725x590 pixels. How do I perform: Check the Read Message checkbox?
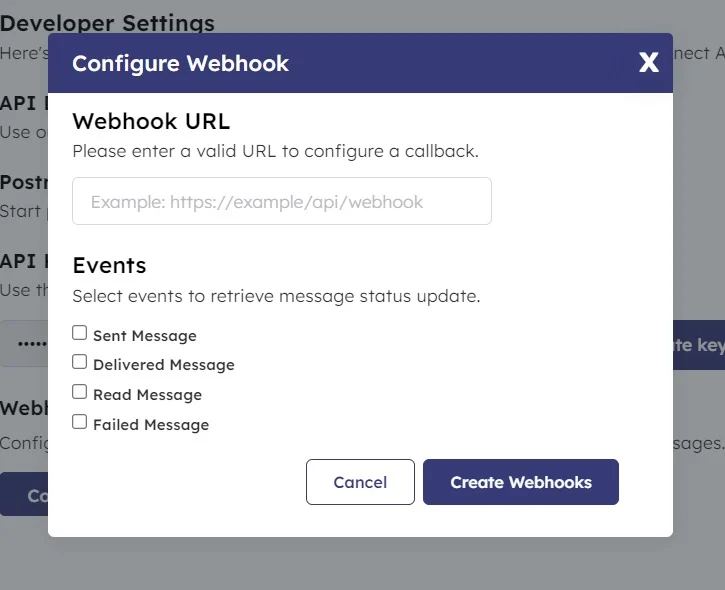[x=80, y=392]
